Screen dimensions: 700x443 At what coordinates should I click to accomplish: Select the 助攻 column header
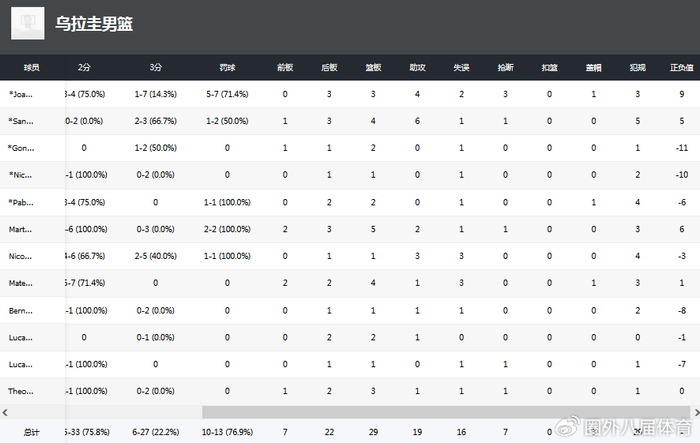coord(417,67)
